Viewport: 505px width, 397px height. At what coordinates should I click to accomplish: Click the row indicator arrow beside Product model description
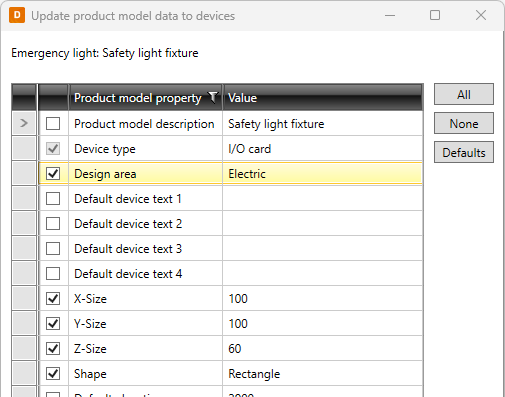coord(24,123)
